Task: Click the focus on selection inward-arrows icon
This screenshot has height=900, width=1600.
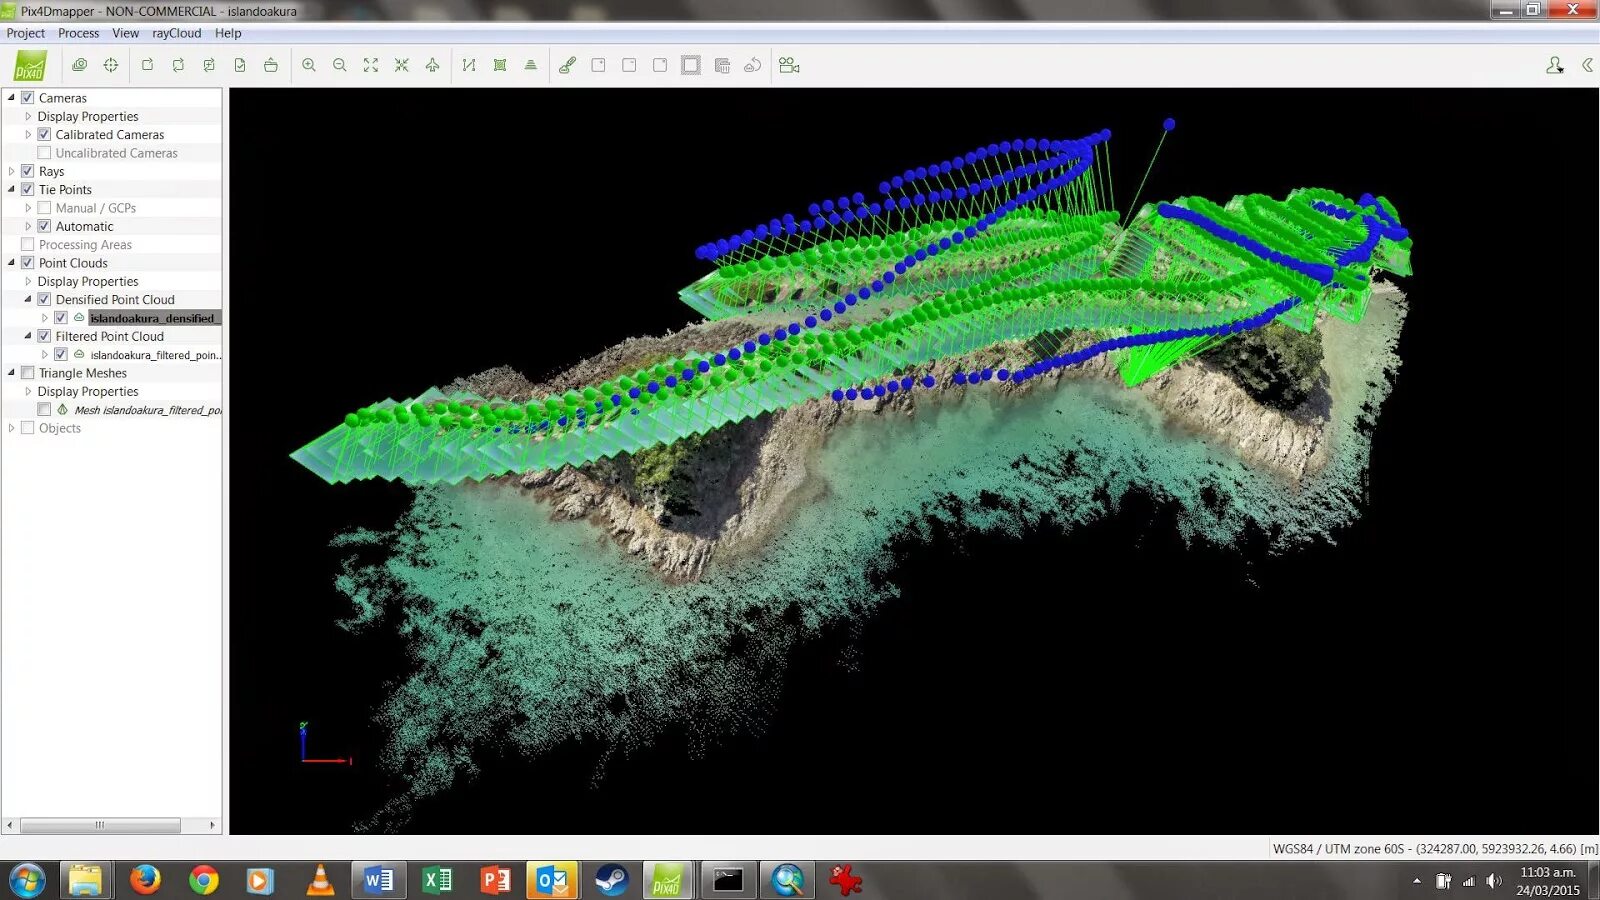Action: coord(402,65)
